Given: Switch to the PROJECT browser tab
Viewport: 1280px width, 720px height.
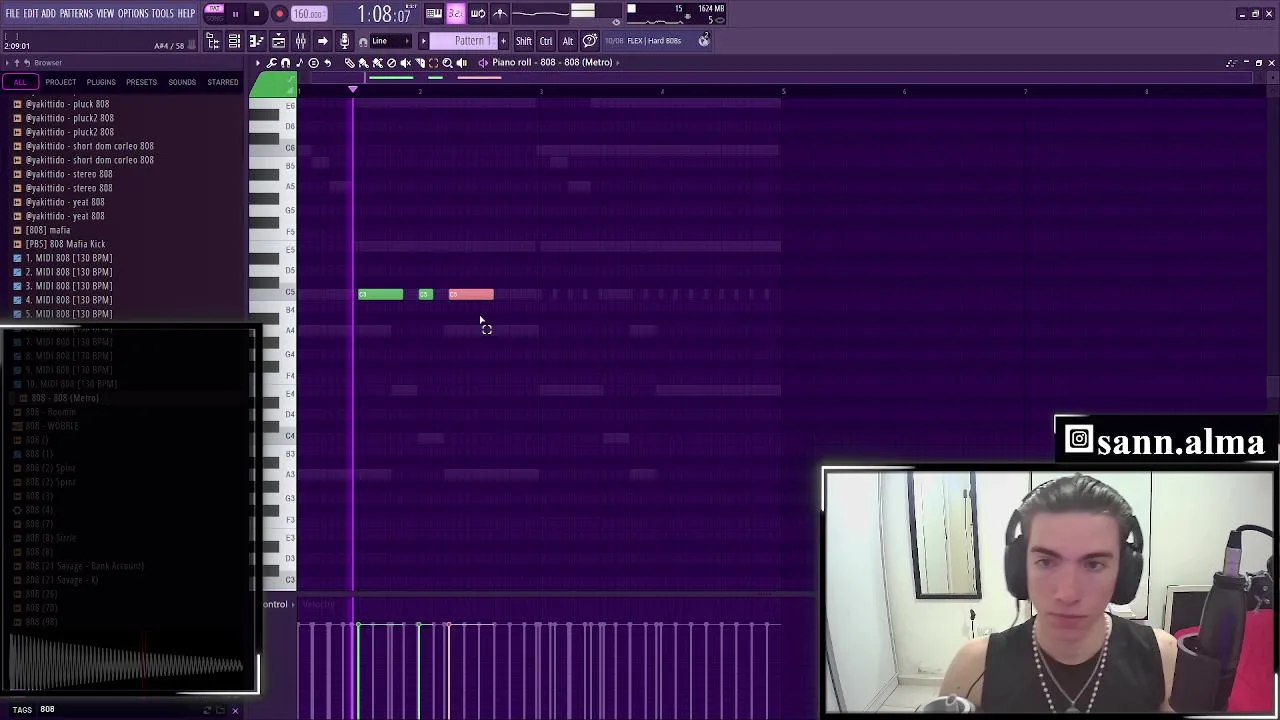Looking at the screenshot, I should tap(60, 82).
